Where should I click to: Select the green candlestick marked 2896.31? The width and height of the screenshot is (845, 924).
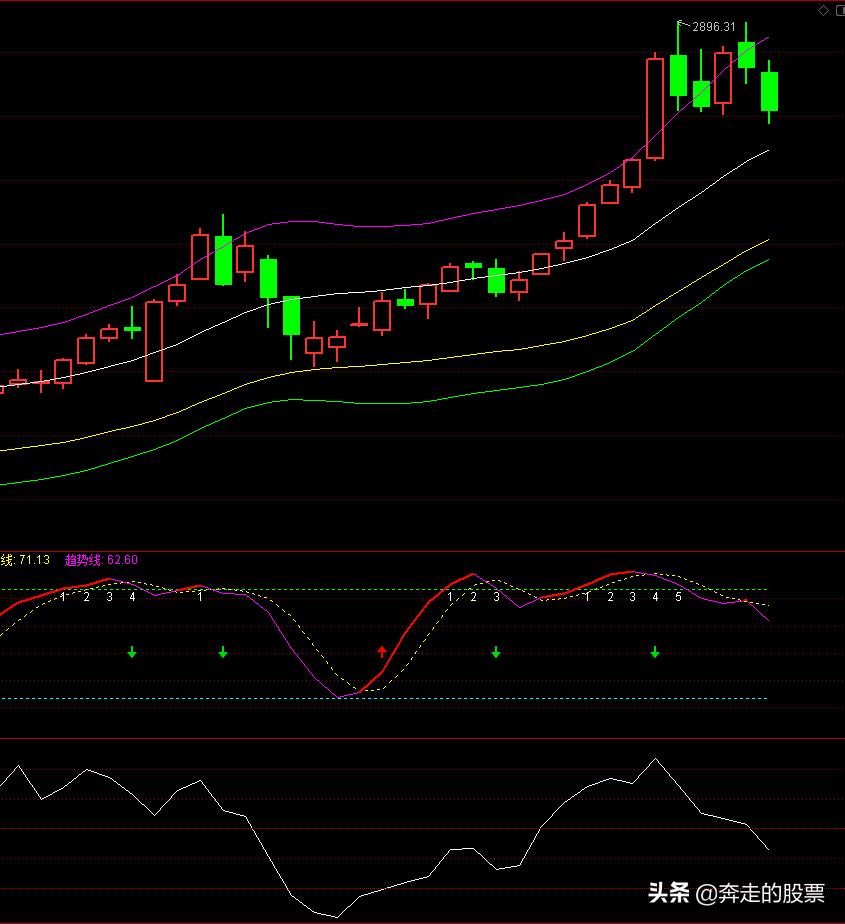pos(678,66)
